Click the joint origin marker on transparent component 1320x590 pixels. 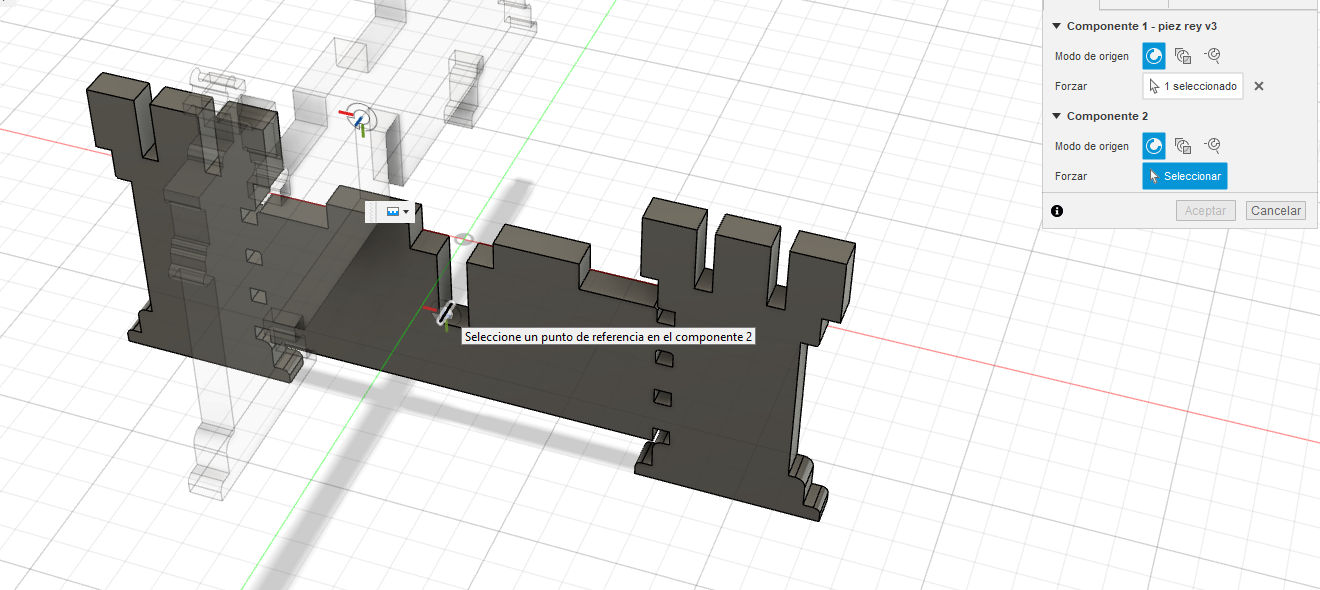(x=360, y=119)
